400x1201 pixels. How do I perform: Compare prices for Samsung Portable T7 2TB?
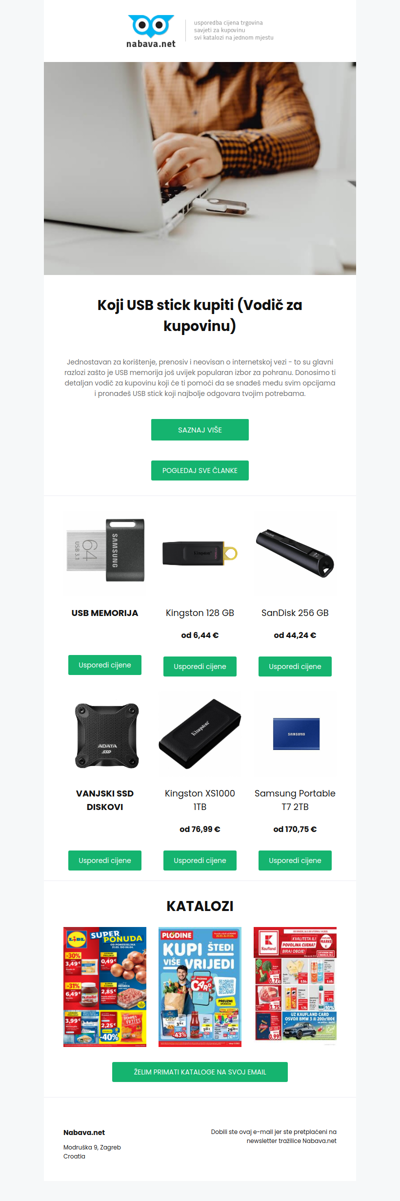[295, 860]
